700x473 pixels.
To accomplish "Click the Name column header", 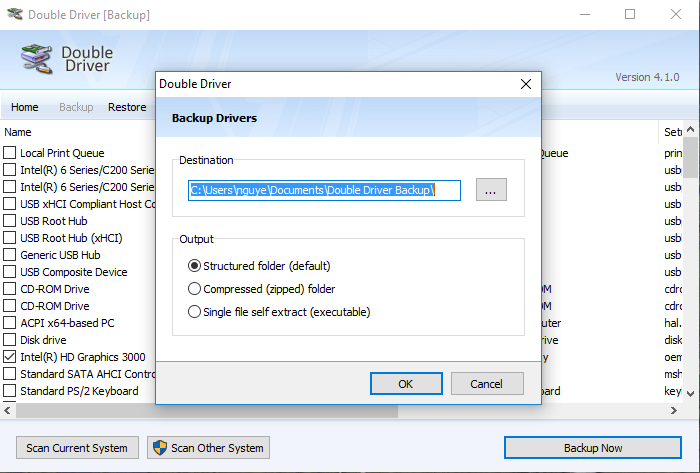I will click(18, 132).
